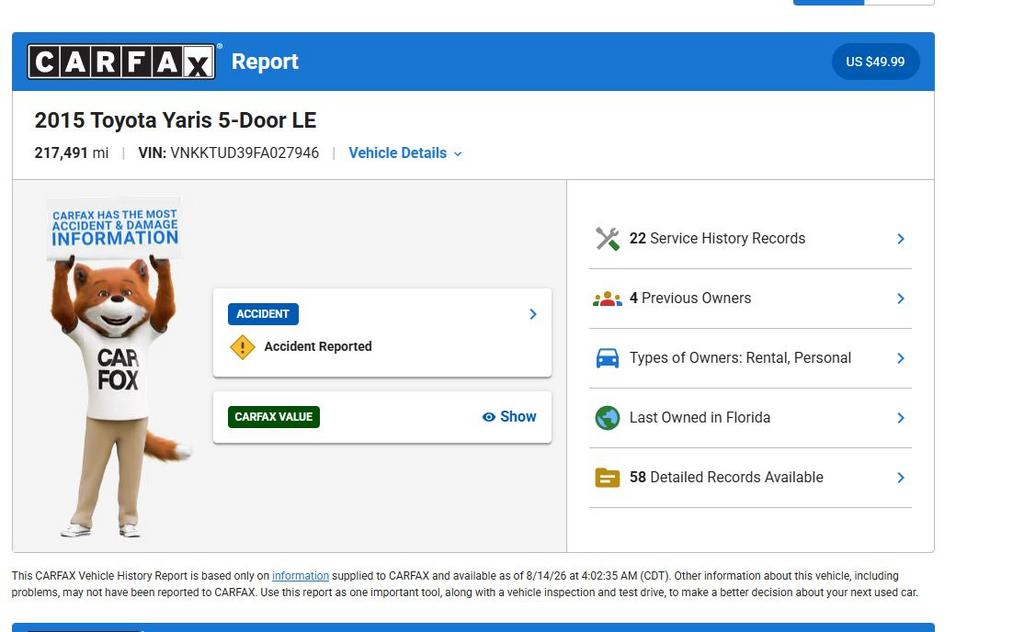Click the chevron beside 58 Detailed Records

(x=901, y=478)
